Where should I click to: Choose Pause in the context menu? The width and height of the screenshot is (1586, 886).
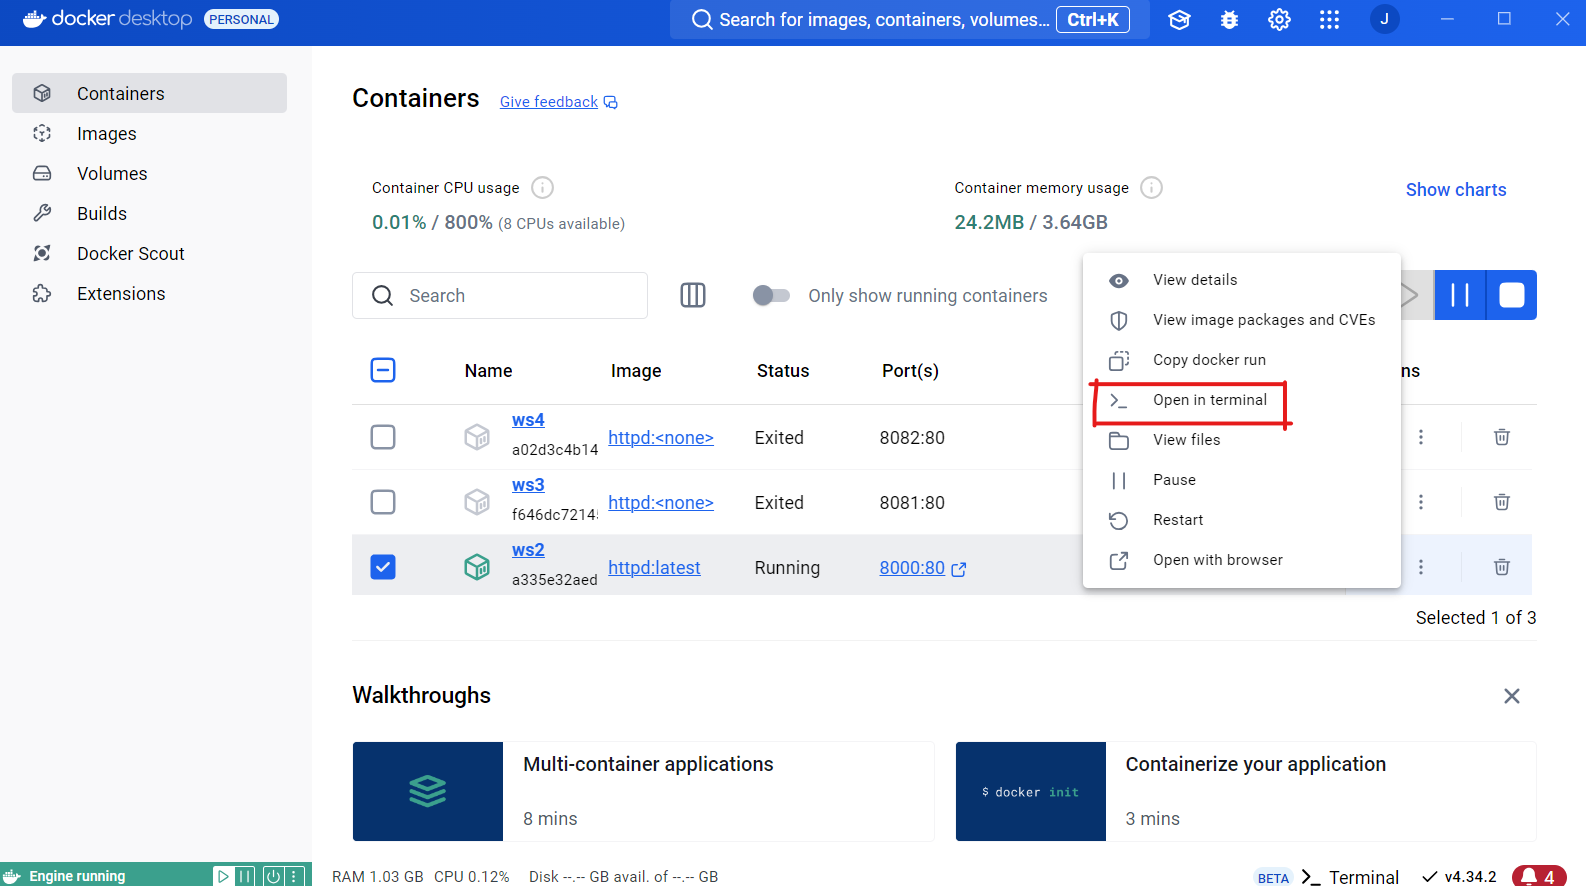tap(1241, 480)
